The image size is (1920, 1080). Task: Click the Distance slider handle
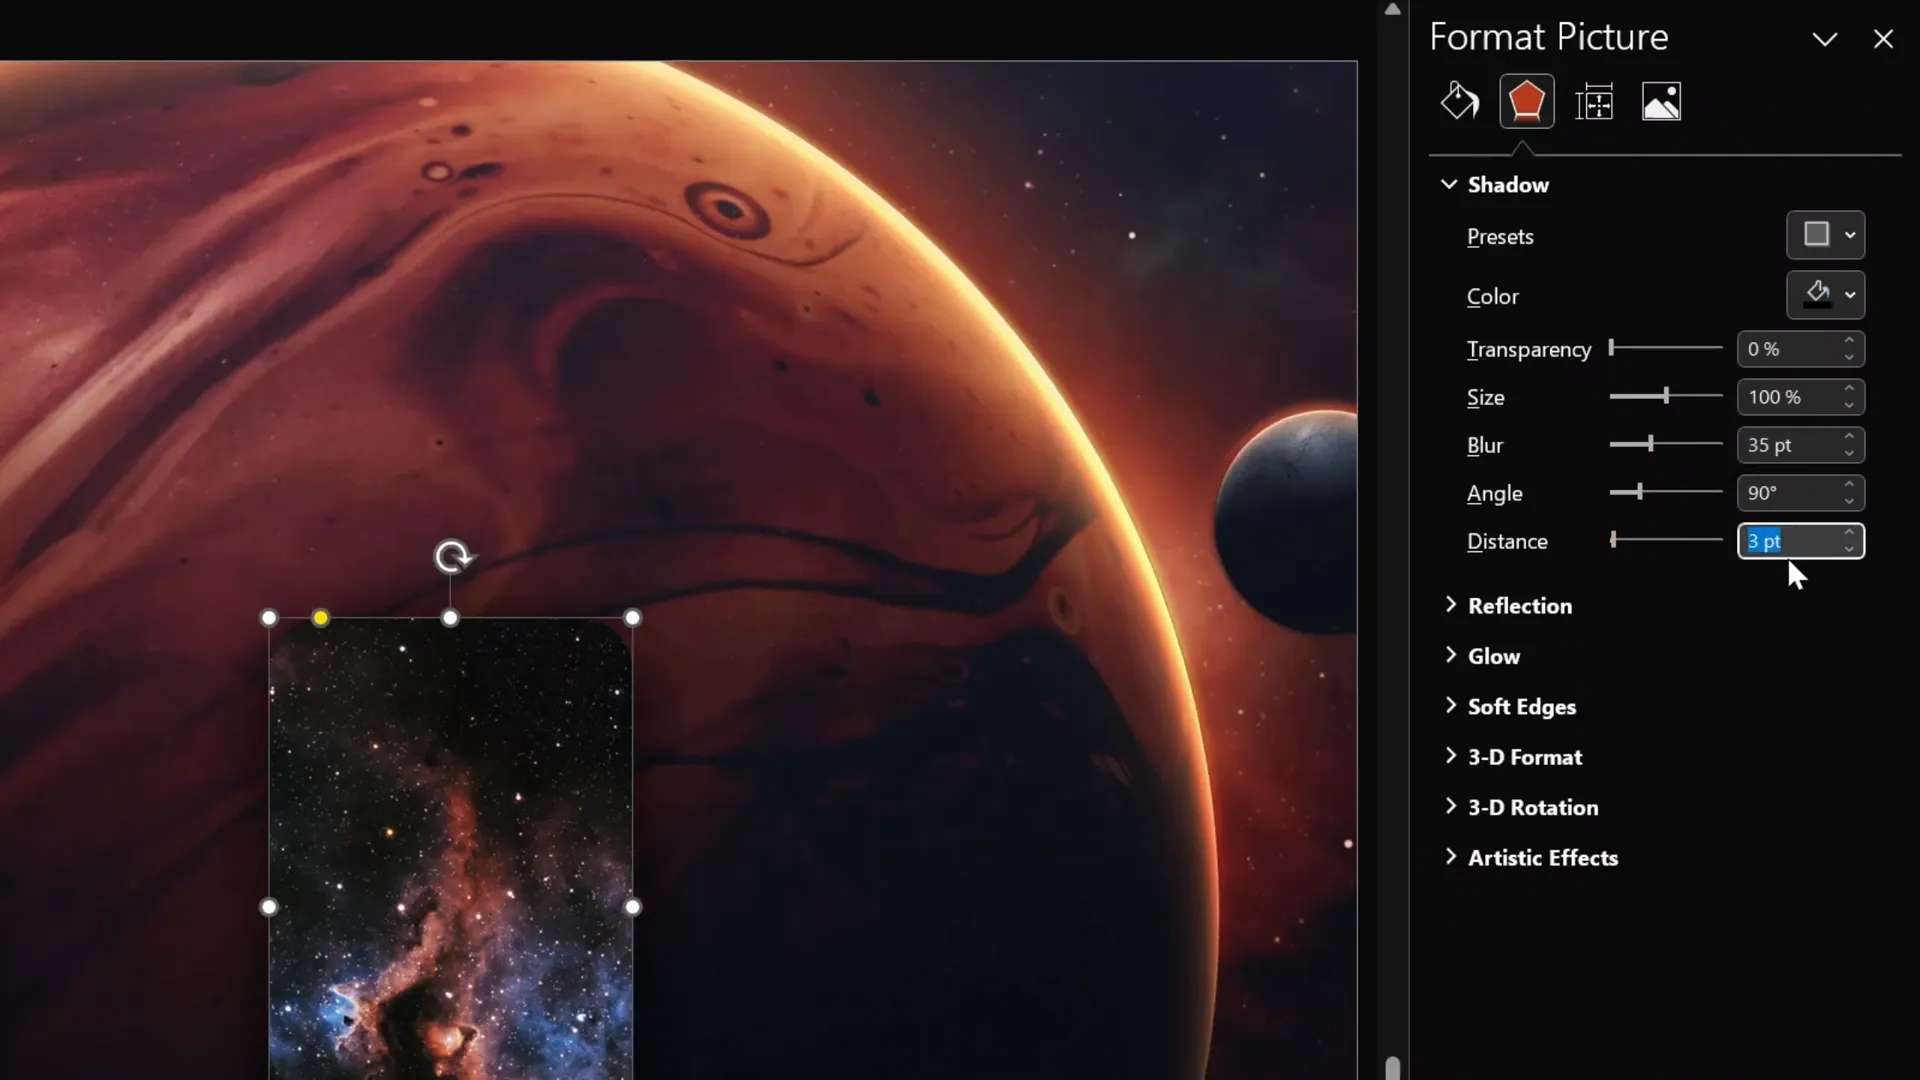pos(1613,540)
